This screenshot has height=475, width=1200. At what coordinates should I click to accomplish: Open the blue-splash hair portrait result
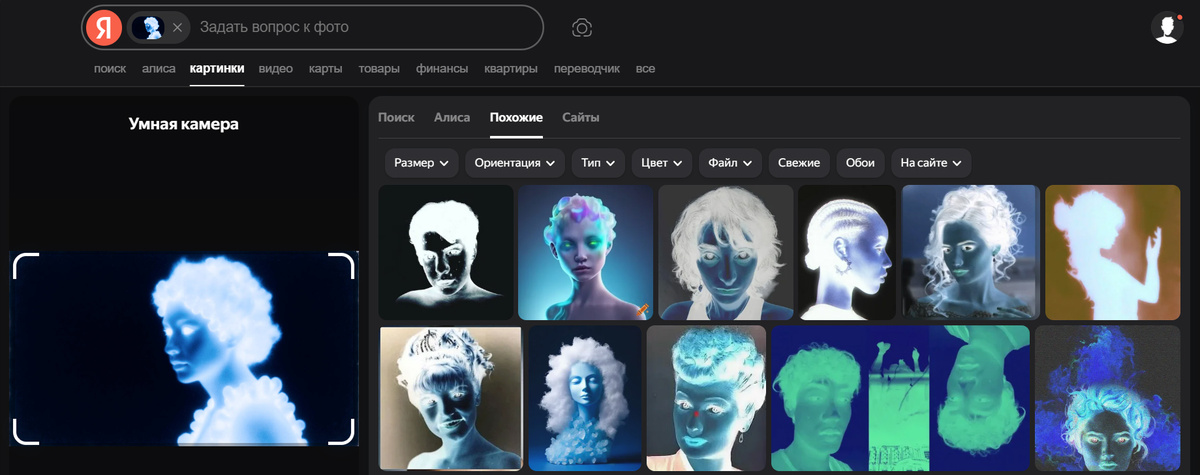coord(1108,398)
